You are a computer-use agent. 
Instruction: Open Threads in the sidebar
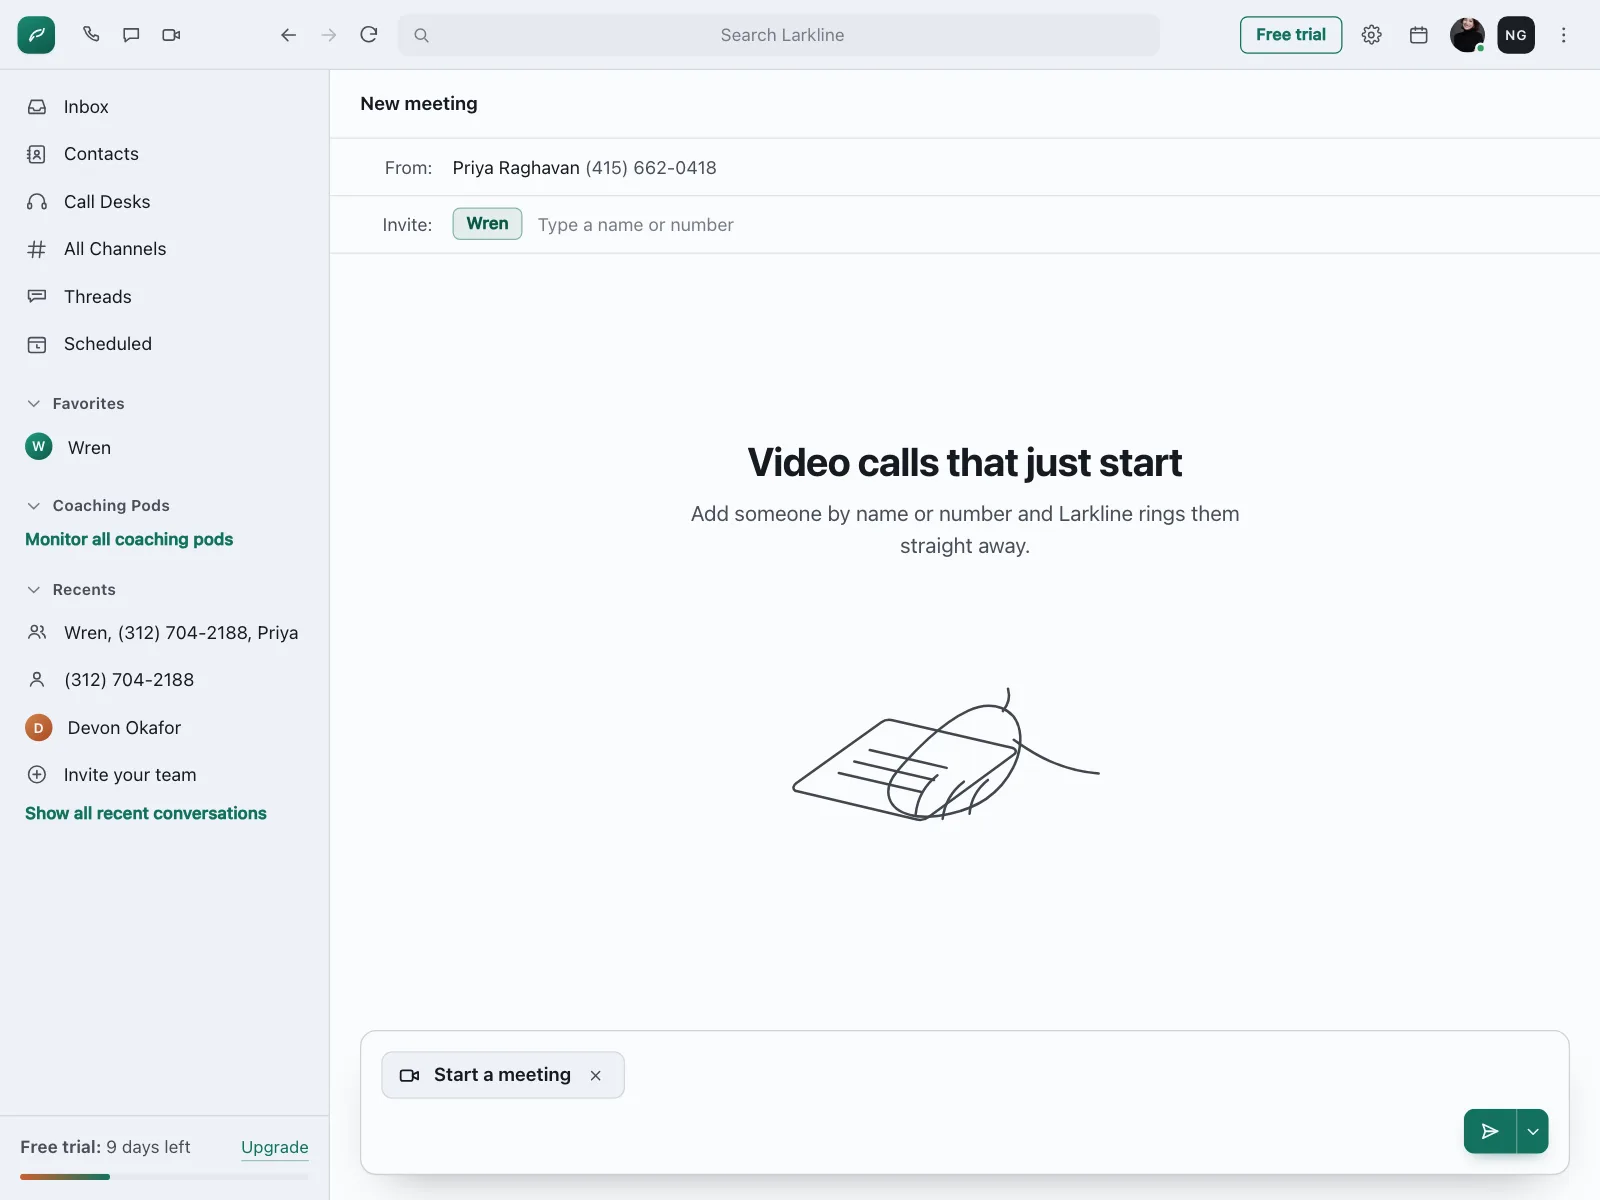pyautogui.click(x=164, y=297)
